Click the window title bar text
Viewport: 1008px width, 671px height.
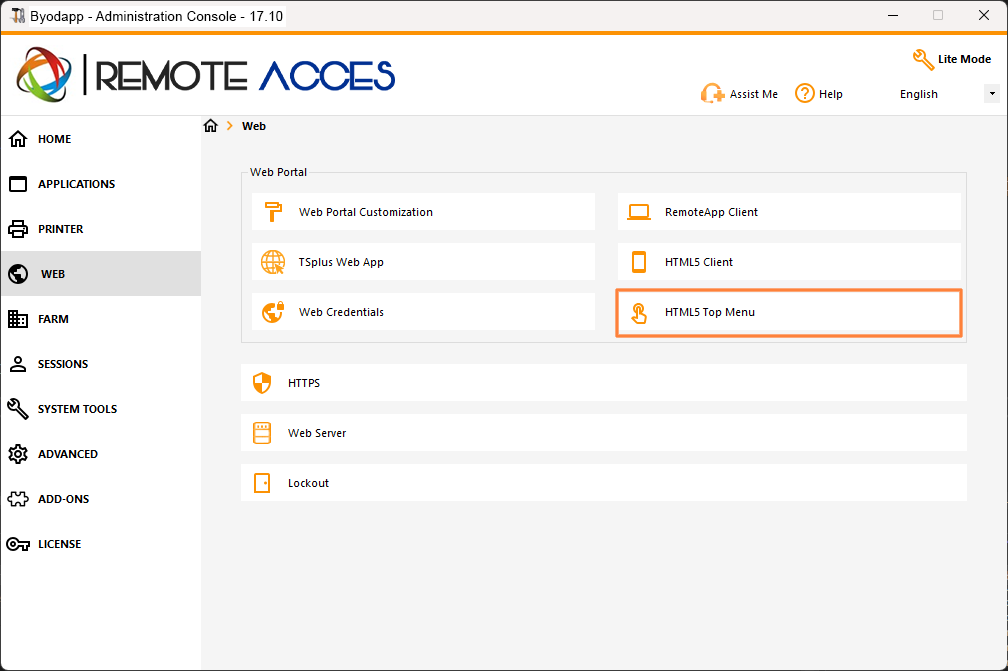tap(157, 16)
